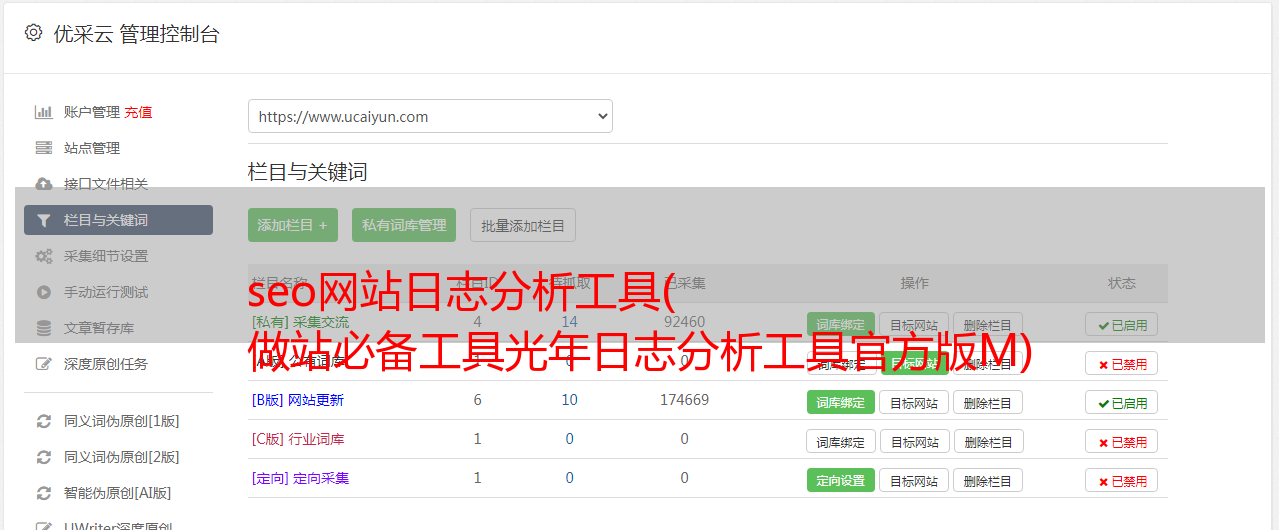The image size is (1279, 530).
Task: Click the 优采云 管理控制台 header title
Action: coord(136,34)
